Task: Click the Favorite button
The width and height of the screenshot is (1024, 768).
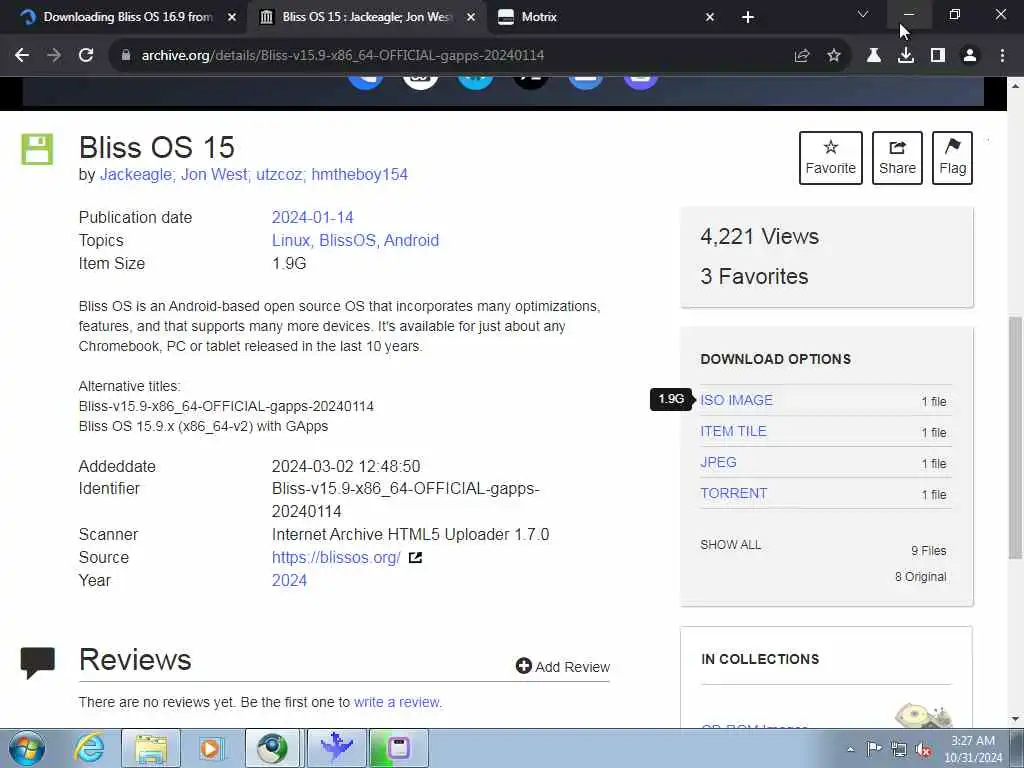Action: coord(831,158)
